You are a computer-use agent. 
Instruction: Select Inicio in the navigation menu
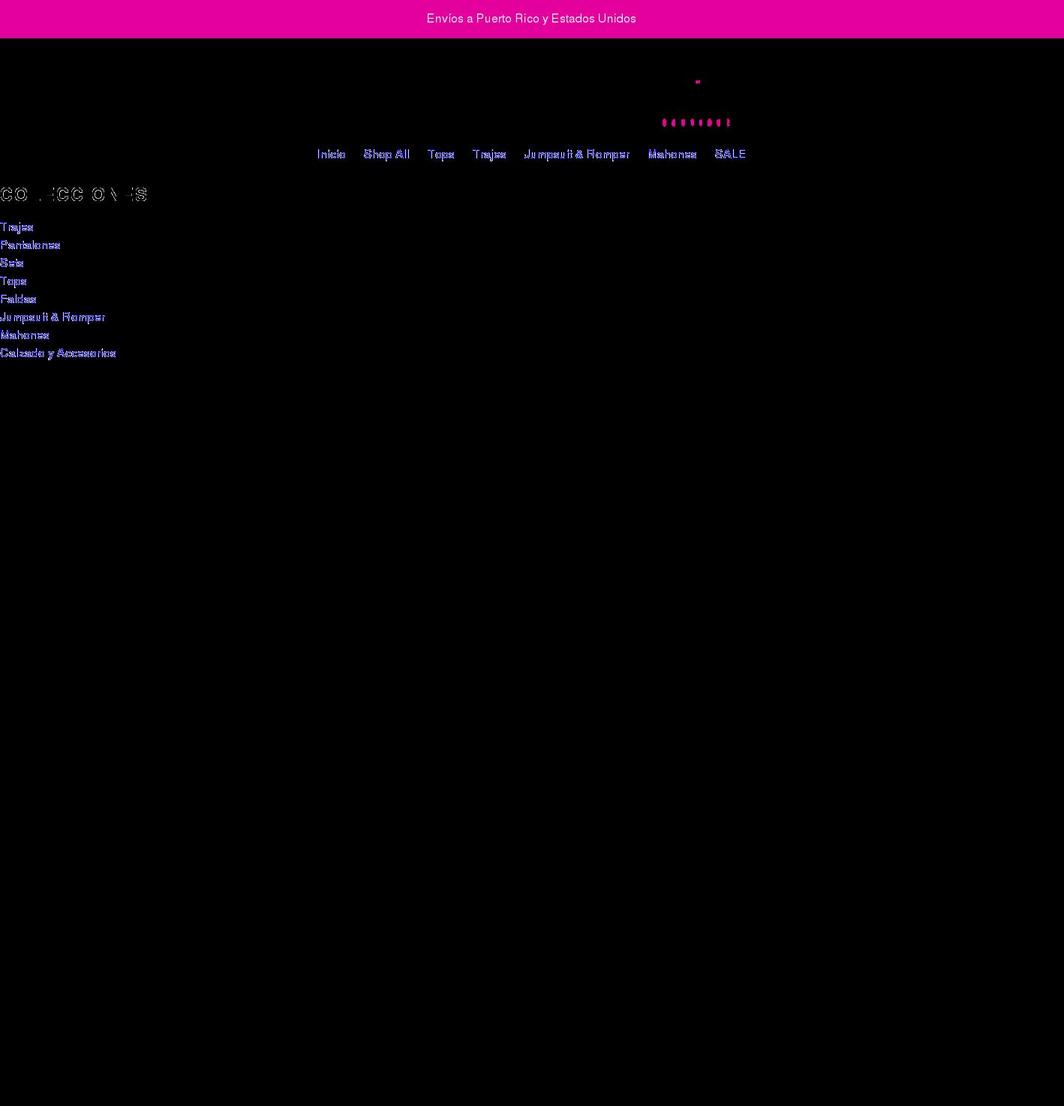click(x=330, y=154)
